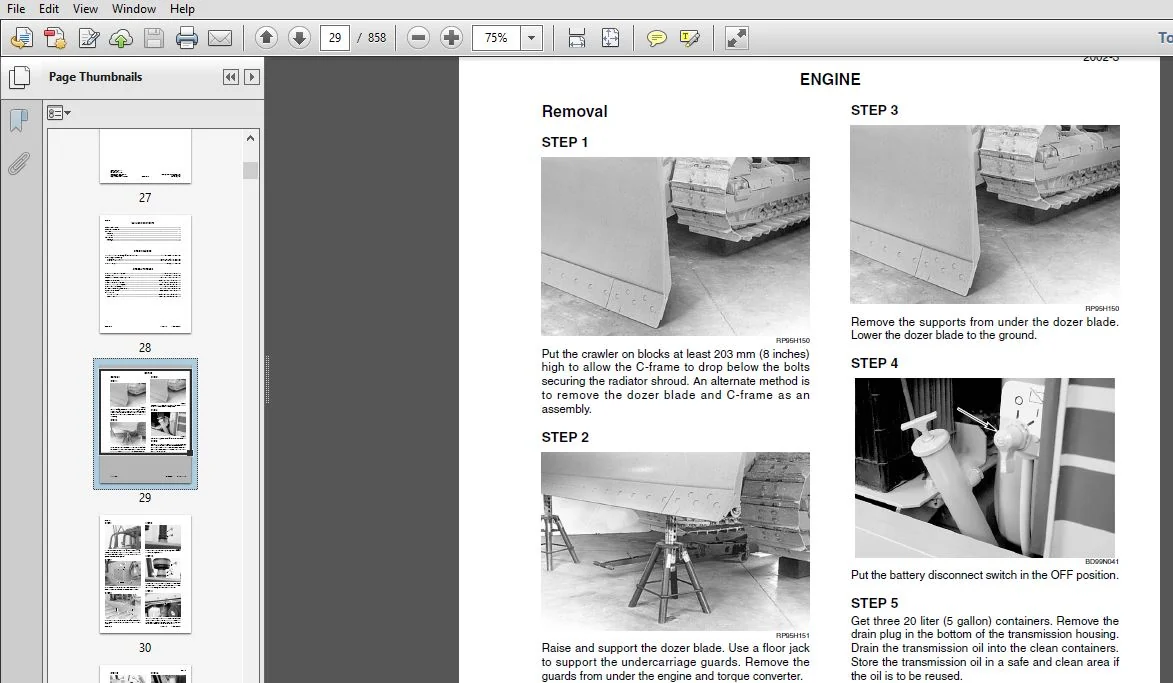The height and width of the screenshot is (683, 1173).
Task: Zoom out with the minus button
Action: pos(418,37)
